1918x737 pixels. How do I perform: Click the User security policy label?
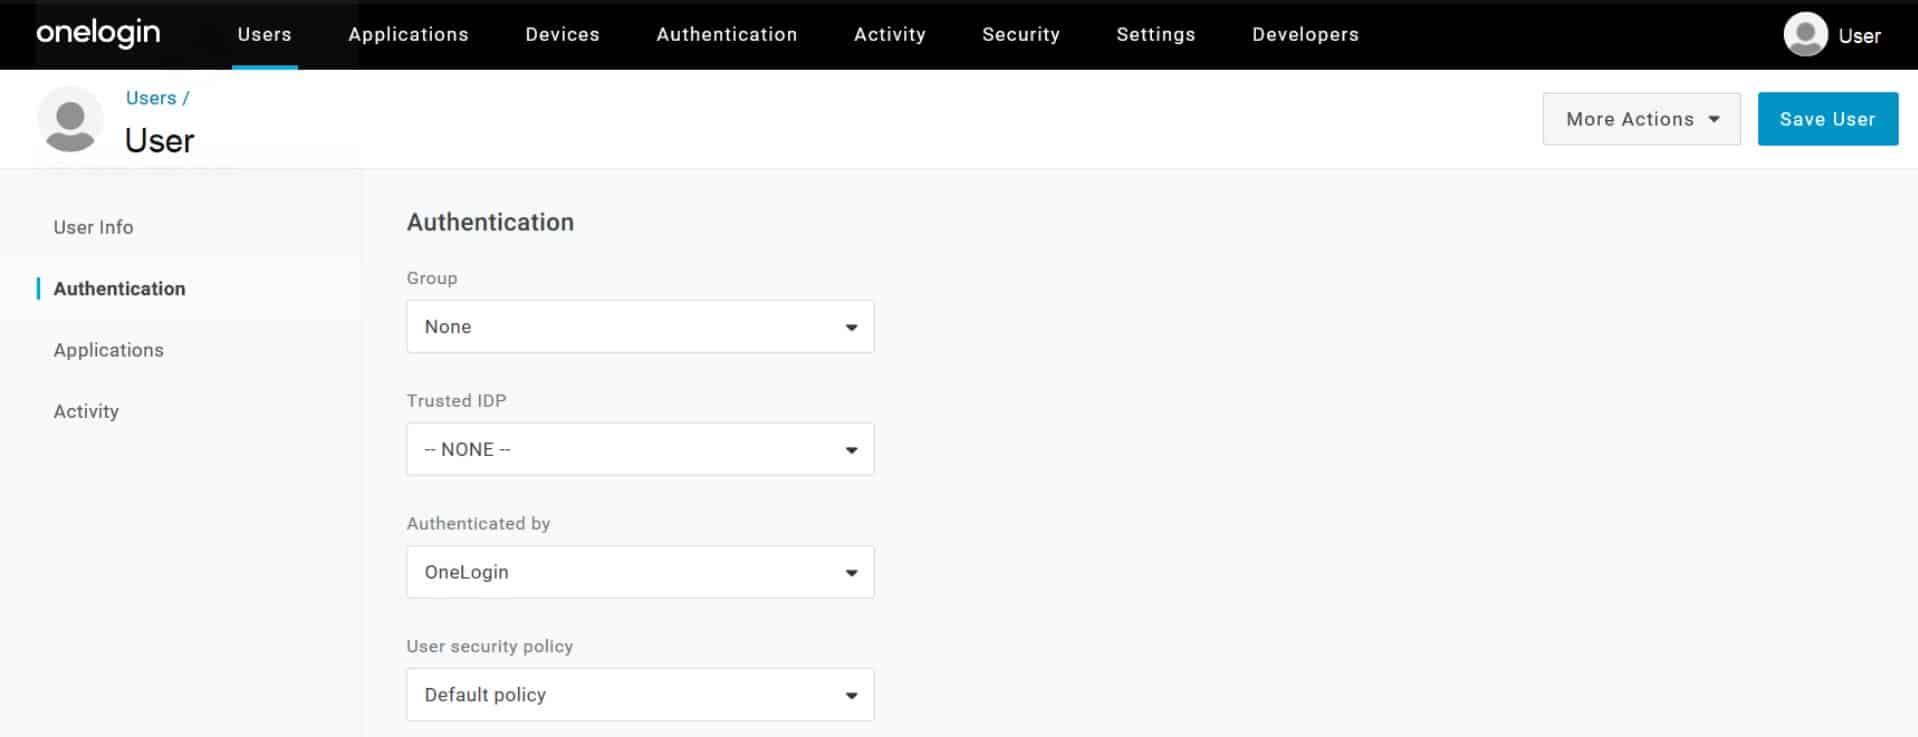pyautogui.click(x=489, y=646)
